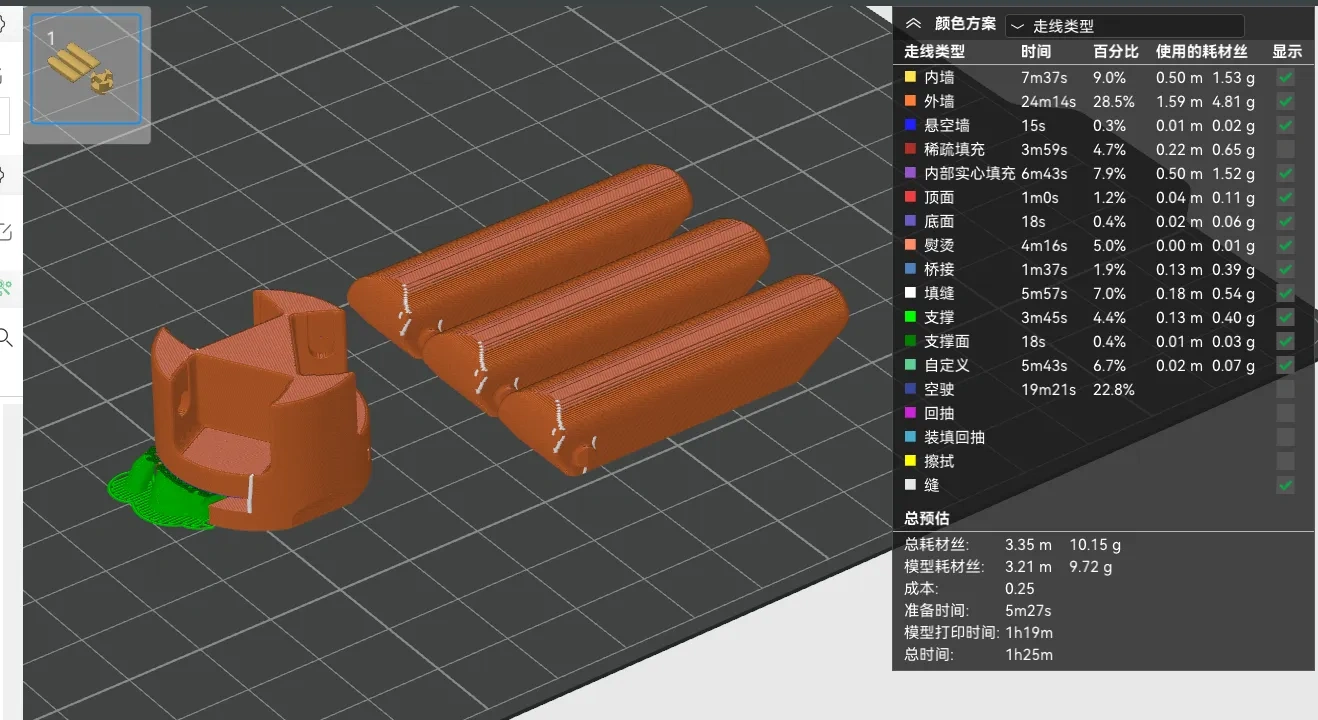This screenshot has height=720, width=1318.
Task: Click model filament weight 9.72 g
Action: pyautogui.click(x=1091, y=567)
